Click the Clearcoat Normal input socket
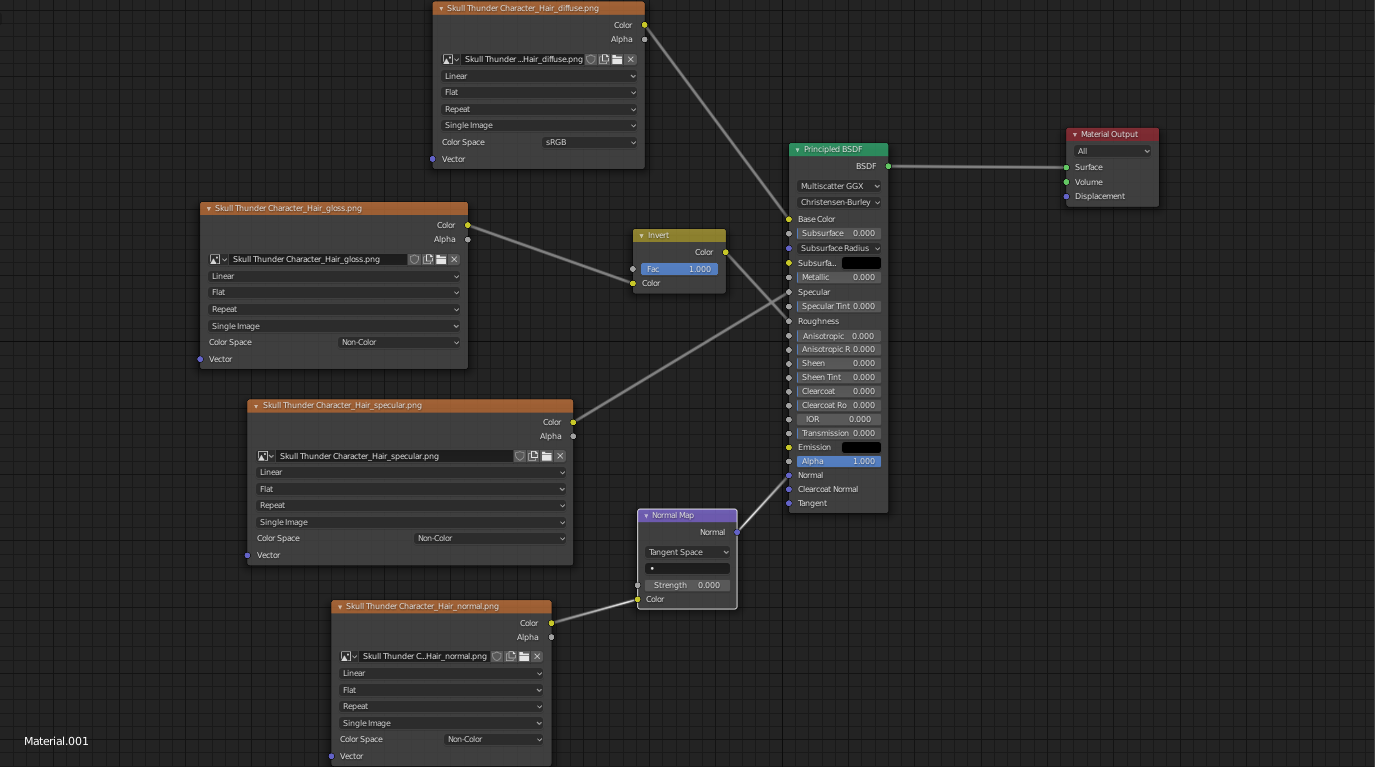 (x=789, y=489)
